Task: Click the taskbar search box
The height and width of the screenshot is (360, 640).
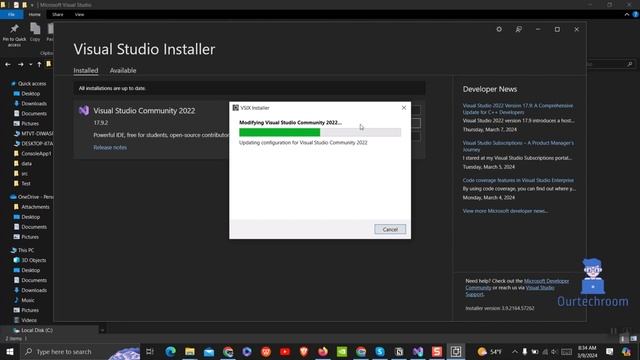Action: pos(80,351)
